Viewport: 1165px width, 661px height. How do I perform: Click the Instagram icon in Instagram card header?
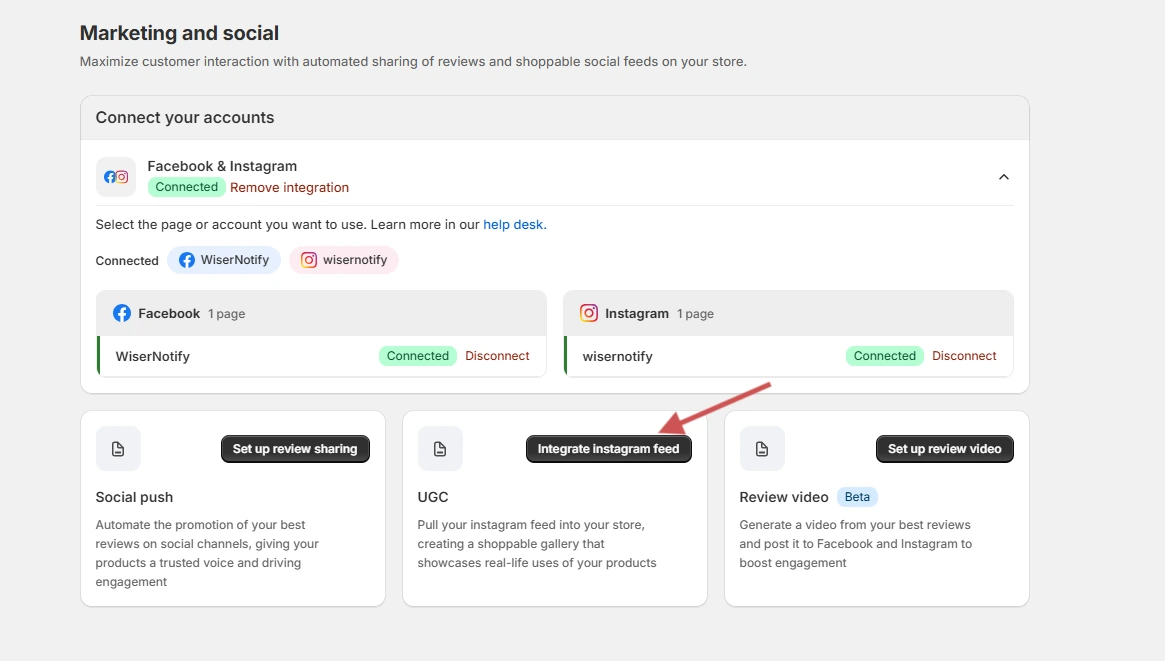tap(588, 313)
